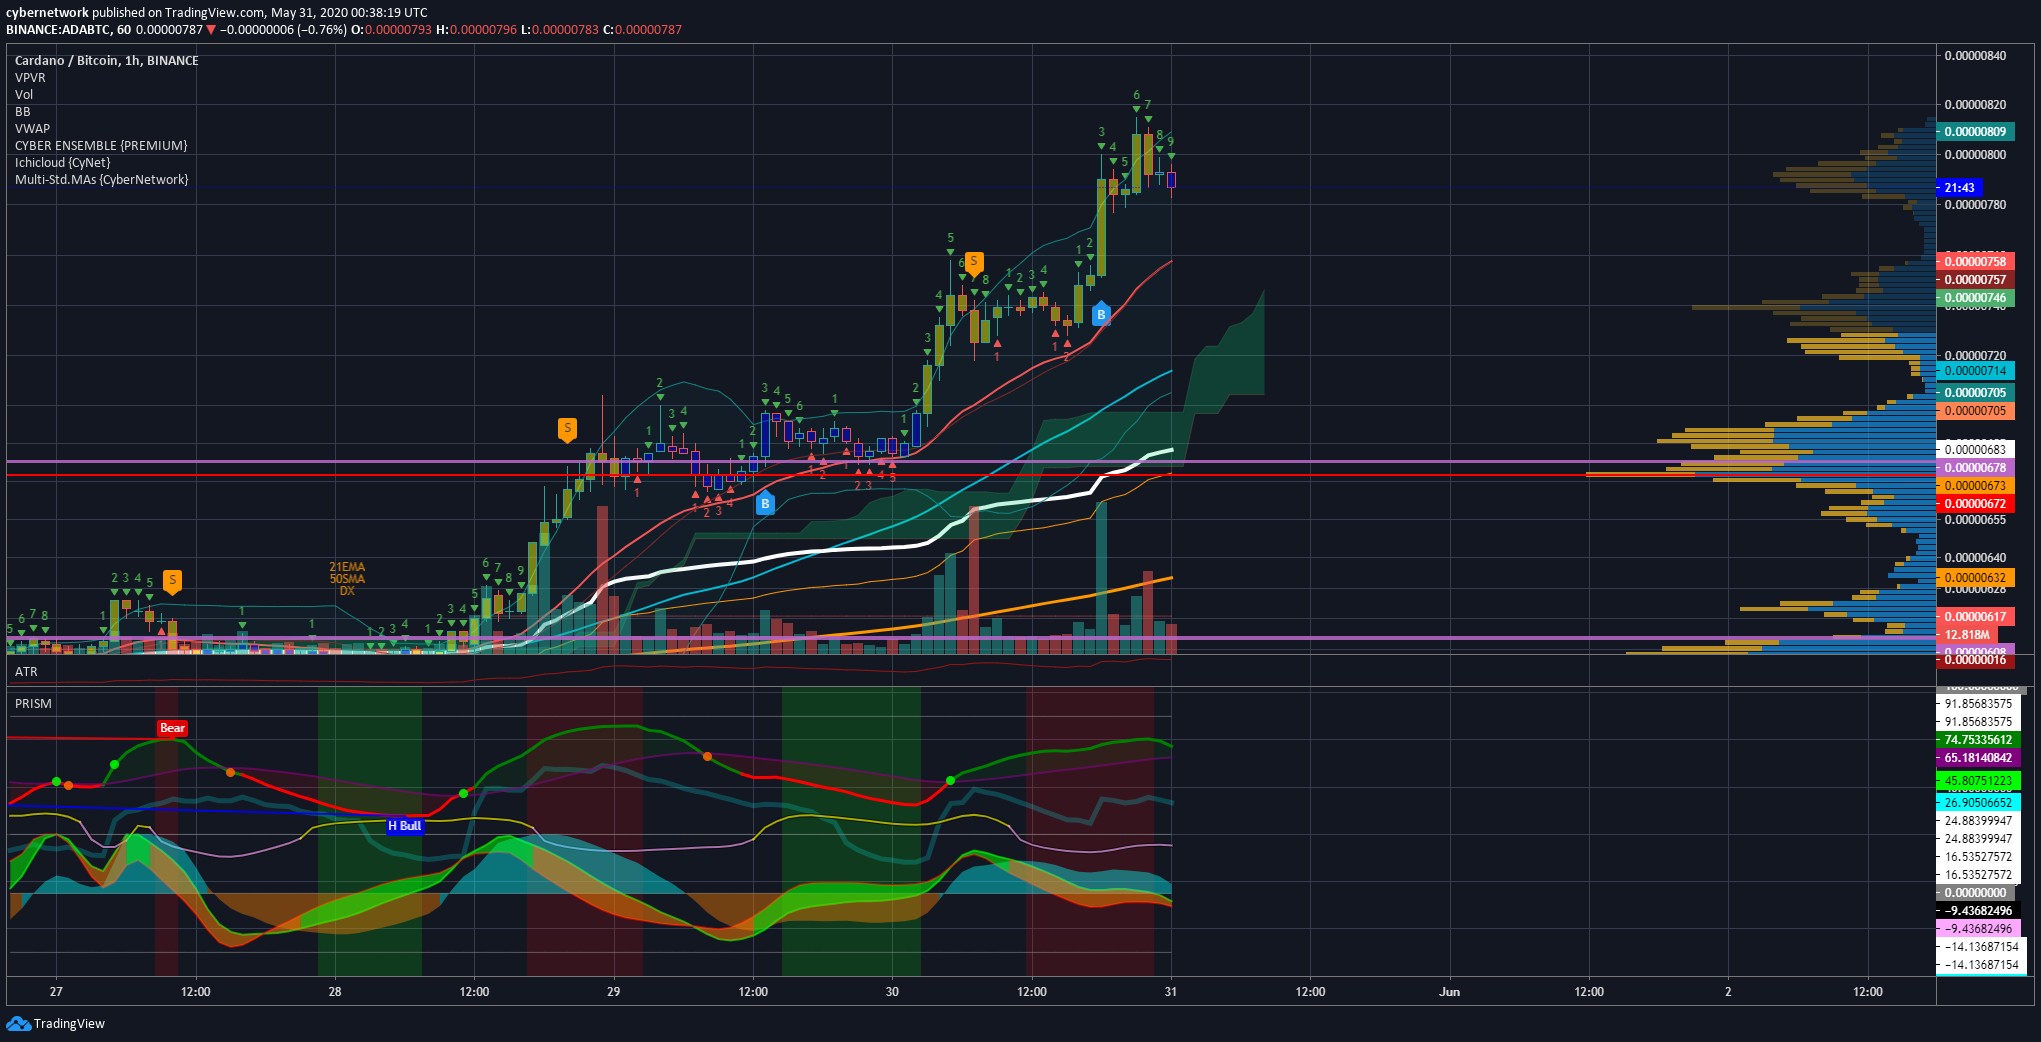Click the PRISM pane label

33,704
